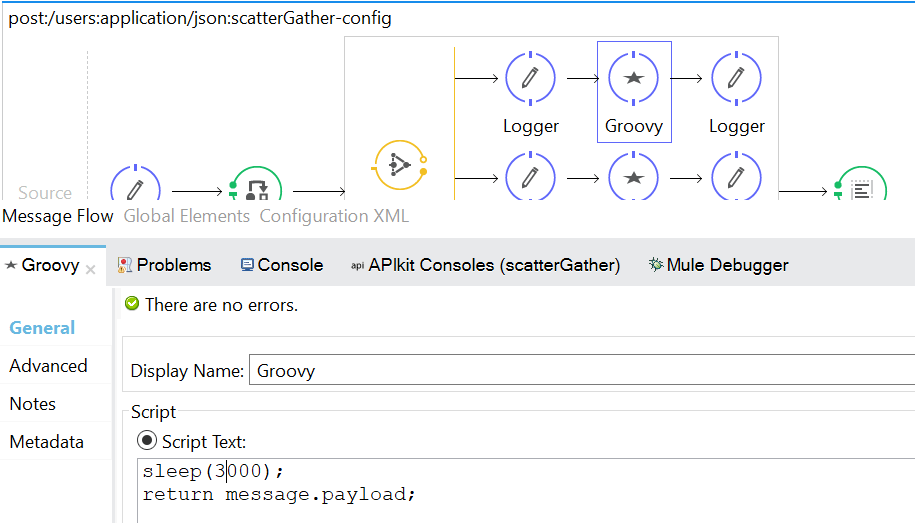This screenshot has height=523, width=915.
Task: Switch to the Problems tab
Action: click(164, 265)
